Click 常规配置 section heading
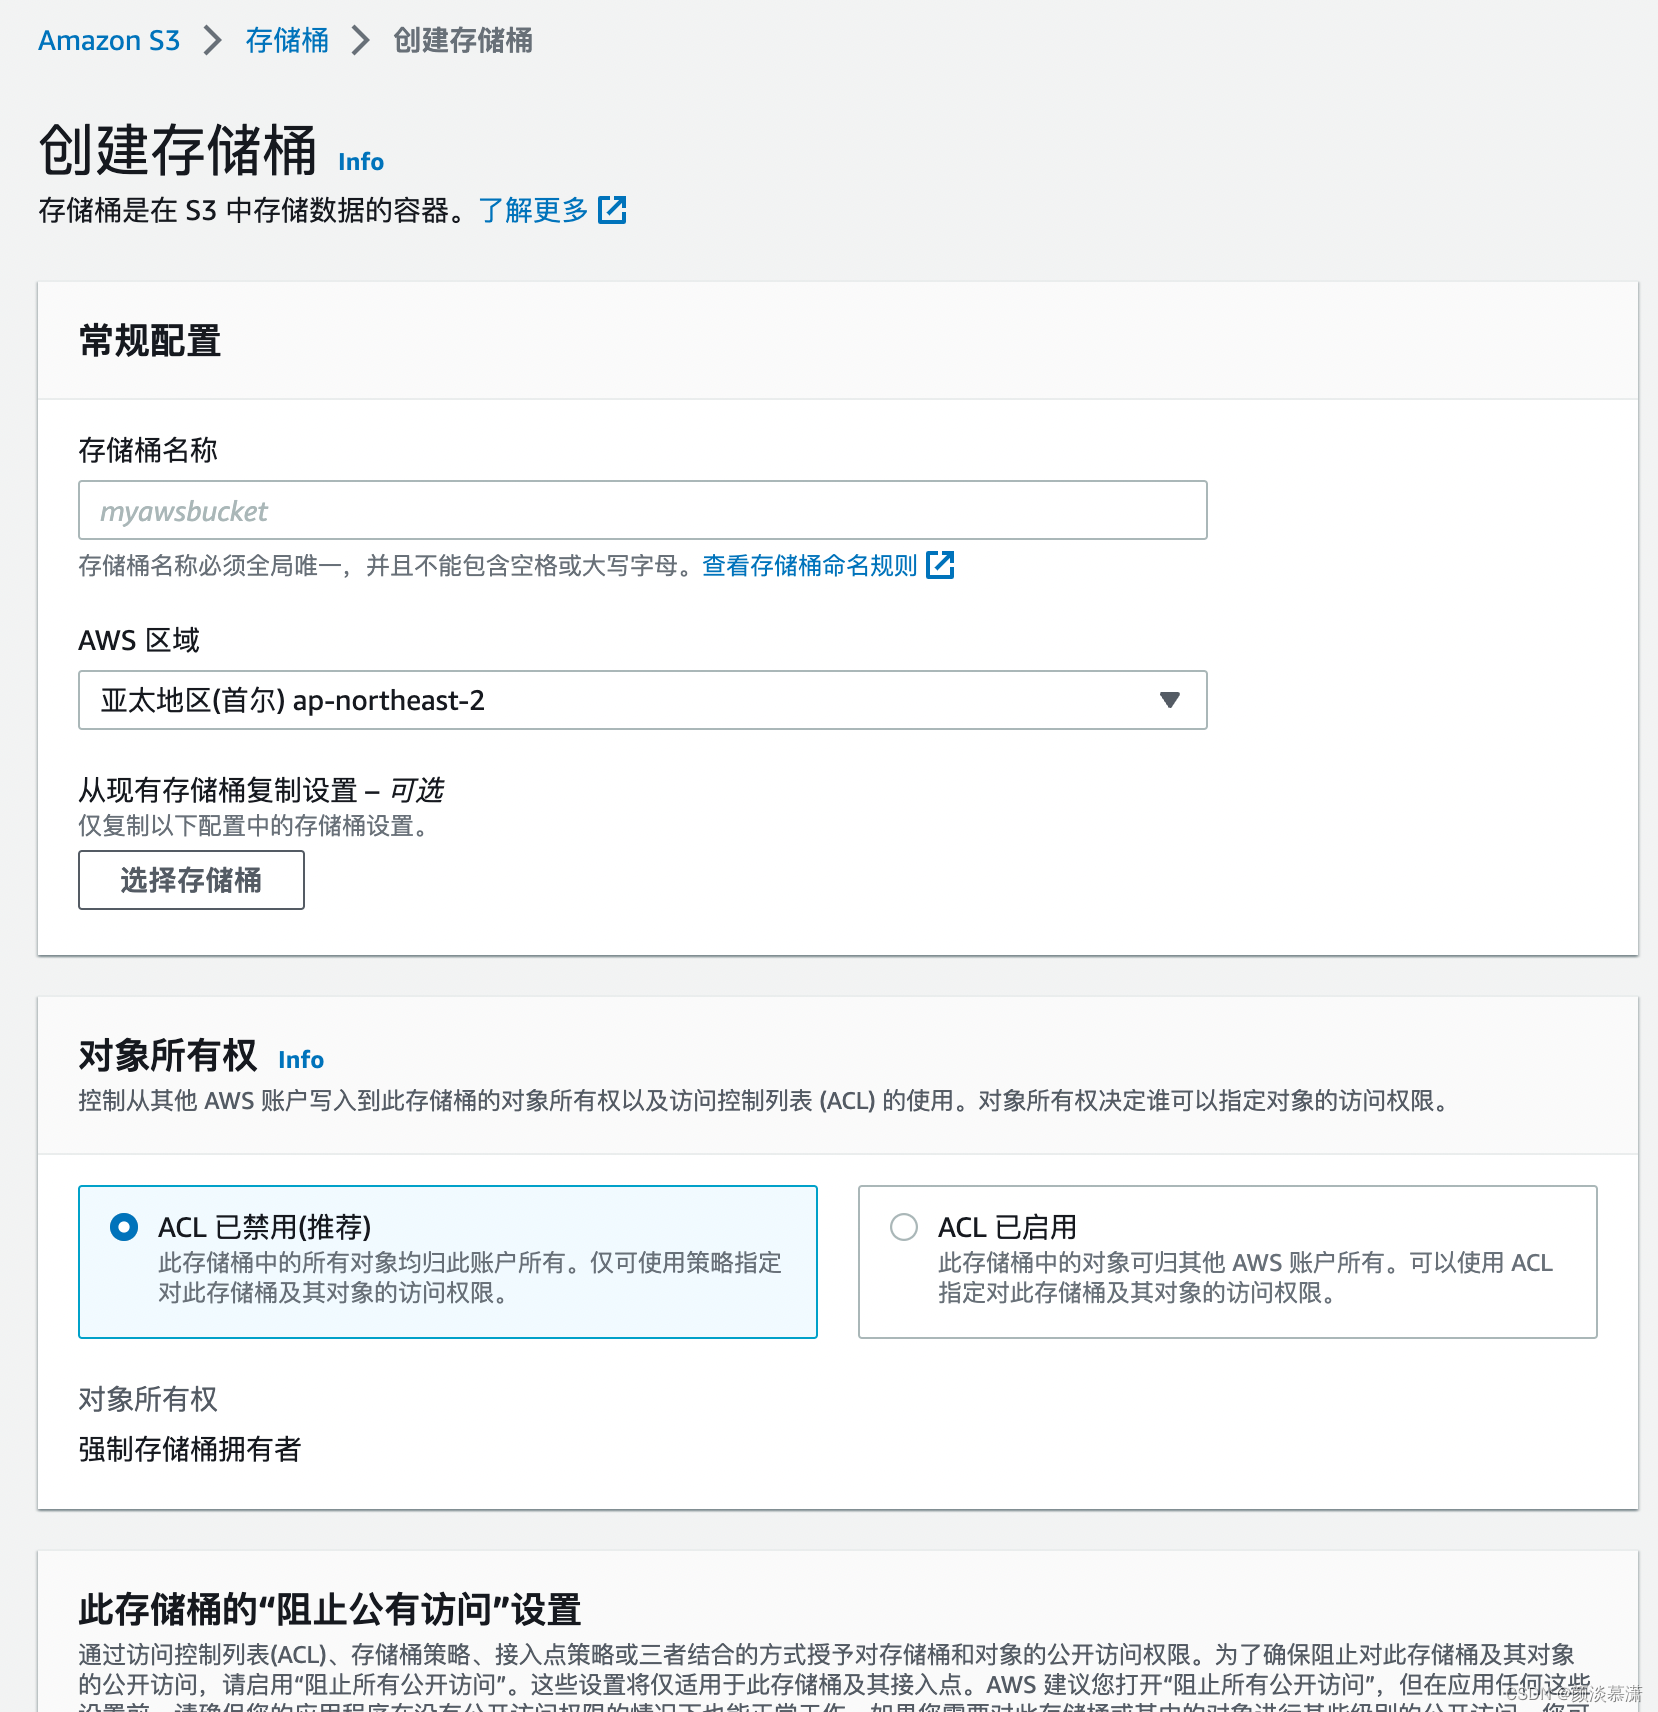Screen dimensions: 1658x1712 coord(150,341)
